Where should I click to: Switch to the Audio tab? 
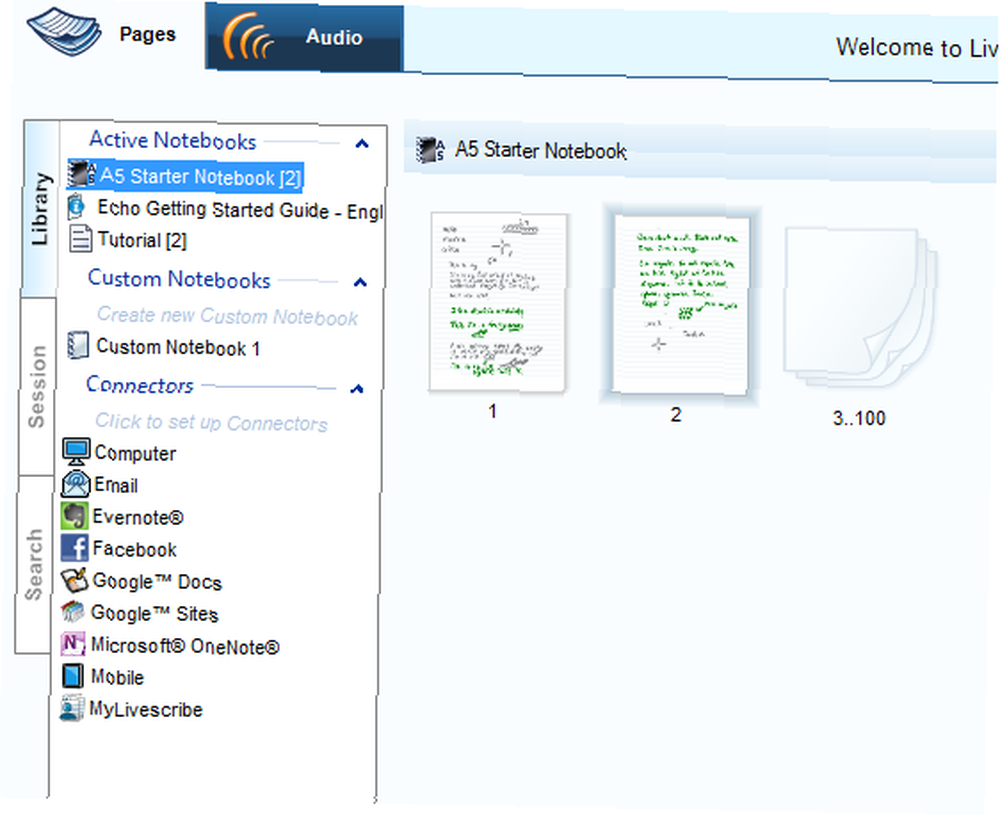304,37
